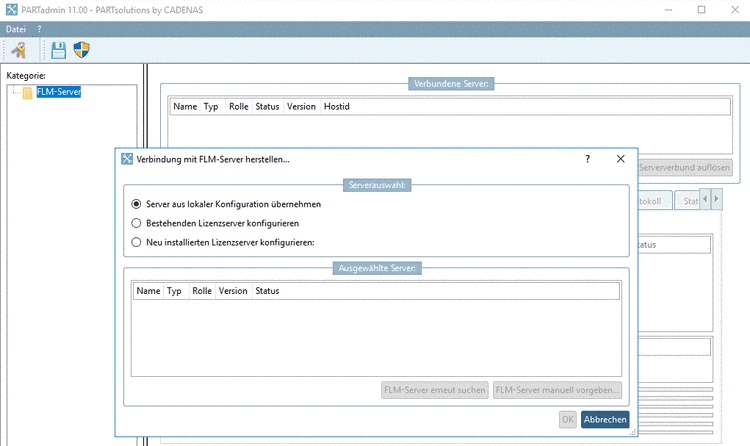Click the dialog's resize grip corner

tap(632, 432)
